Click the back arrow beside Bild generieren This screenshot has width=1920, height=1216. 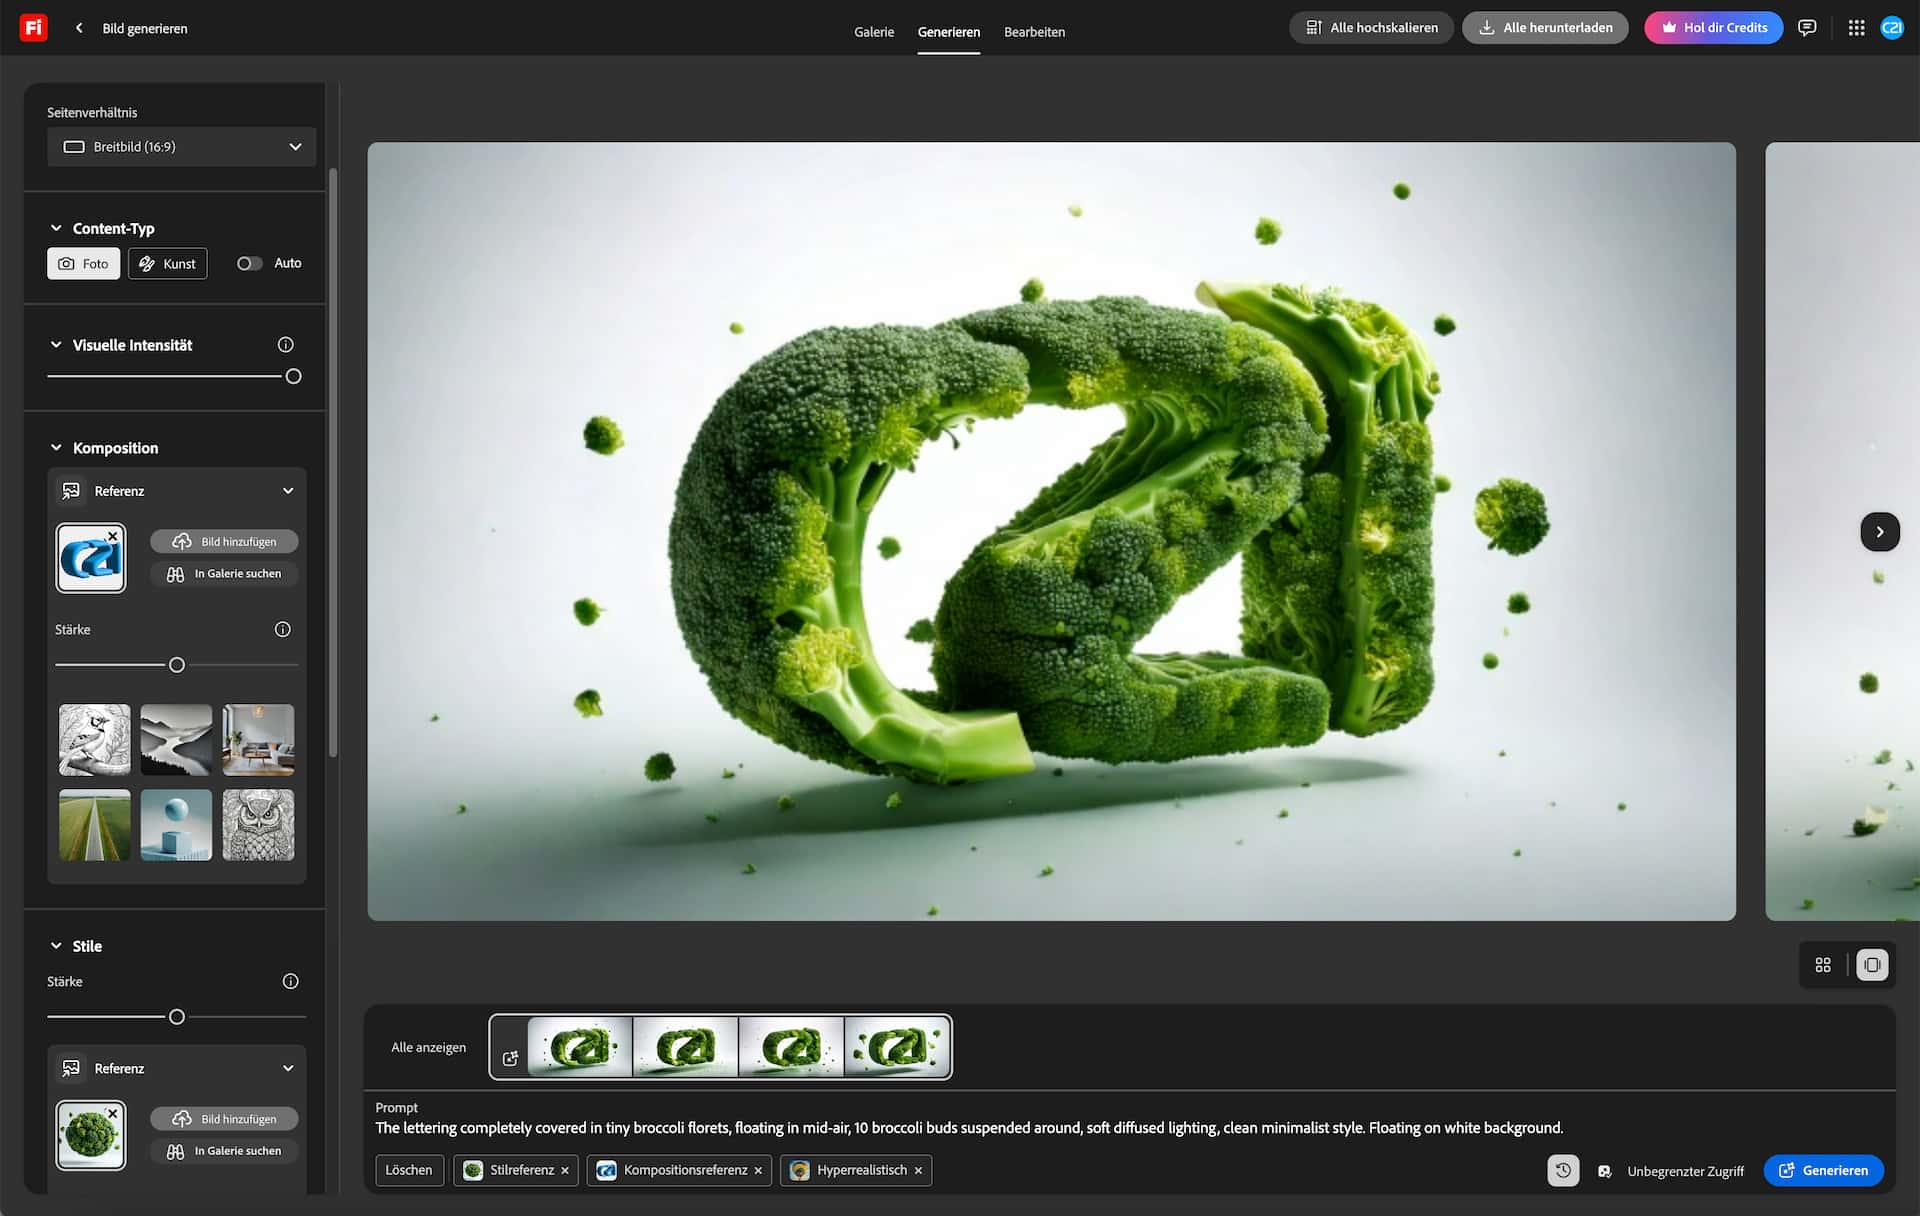tap(79, 28)
